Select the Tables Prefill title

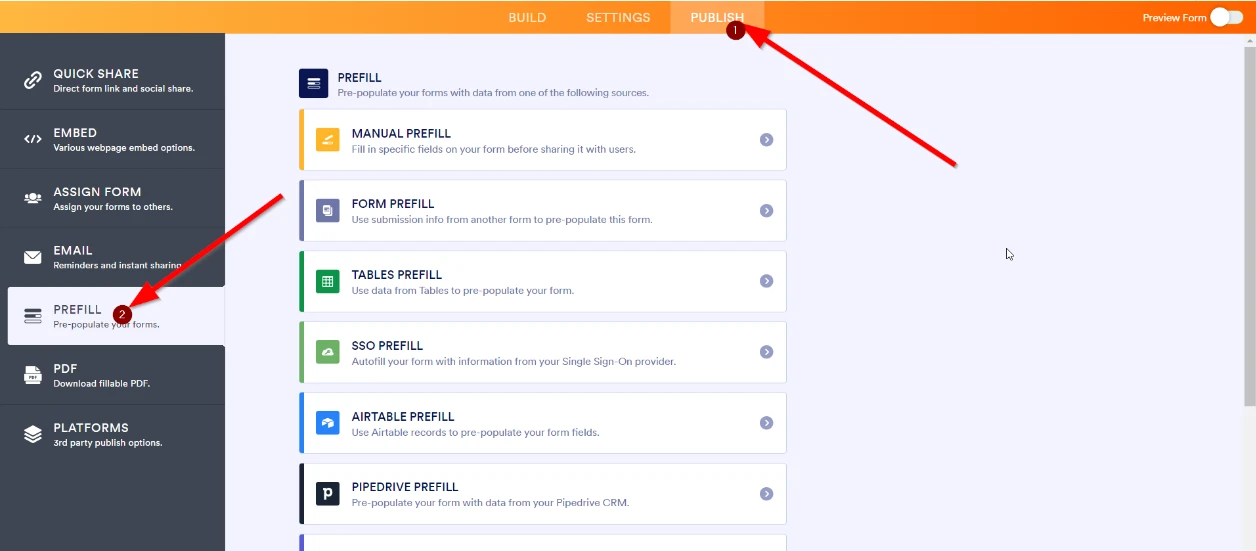click(x=397, y=275)
